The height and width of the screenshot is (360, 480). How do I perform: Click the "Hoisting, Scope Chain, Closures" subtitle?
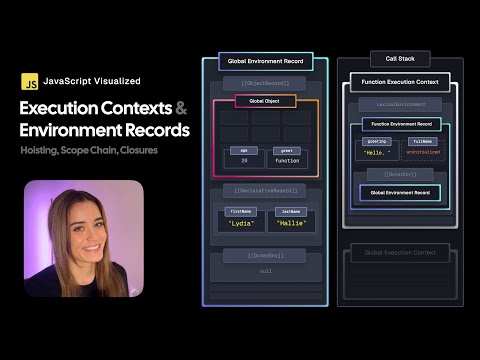[x=89, y=150]
